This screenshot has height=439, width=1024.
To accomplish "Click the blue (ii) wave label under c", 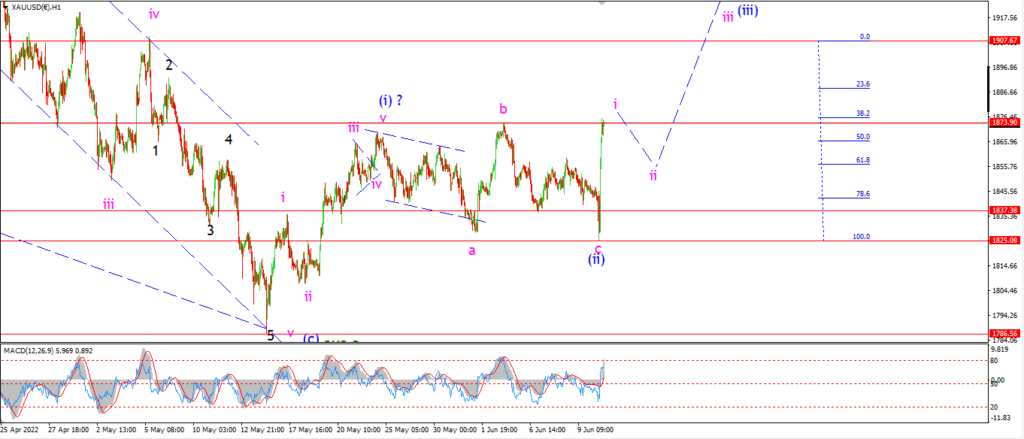I will pyautogui.click(x=596, y=259).
